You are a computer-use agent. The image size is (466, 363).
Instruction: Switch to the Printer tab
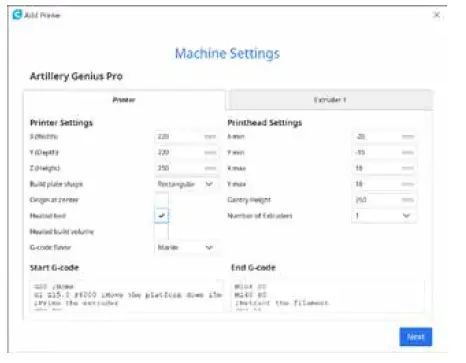(124, 100)
